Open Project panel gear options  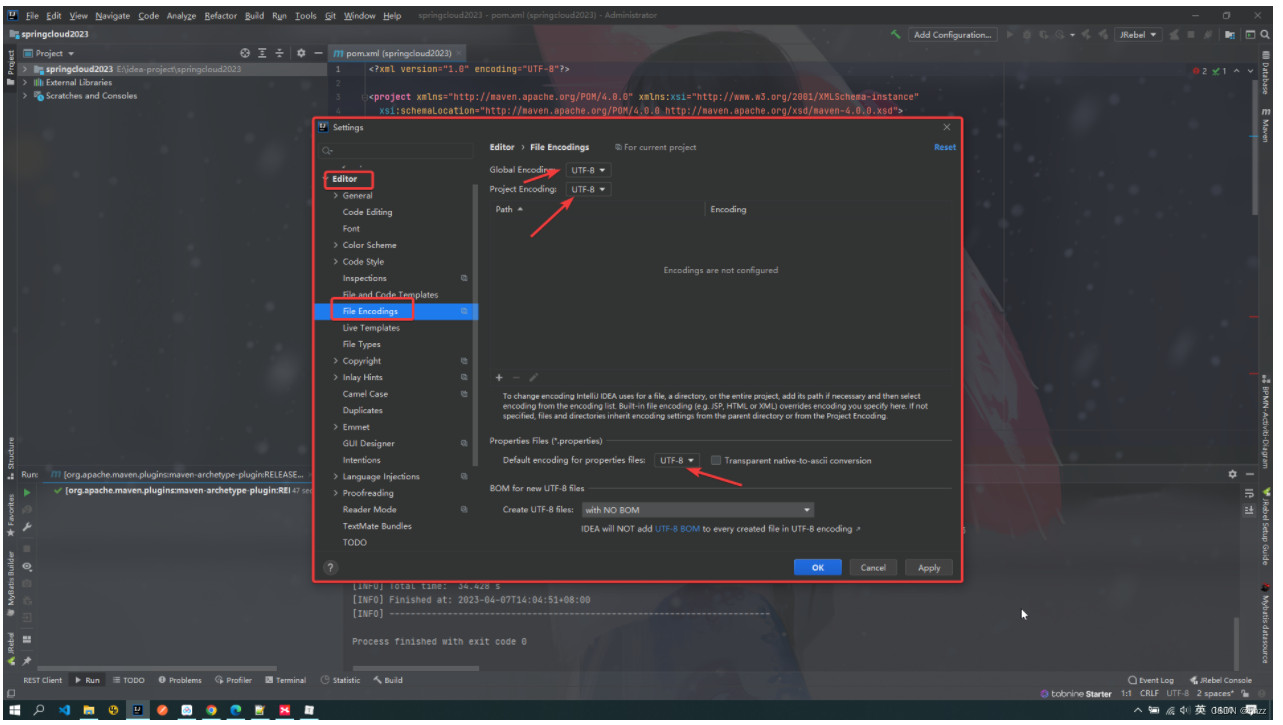300,53
